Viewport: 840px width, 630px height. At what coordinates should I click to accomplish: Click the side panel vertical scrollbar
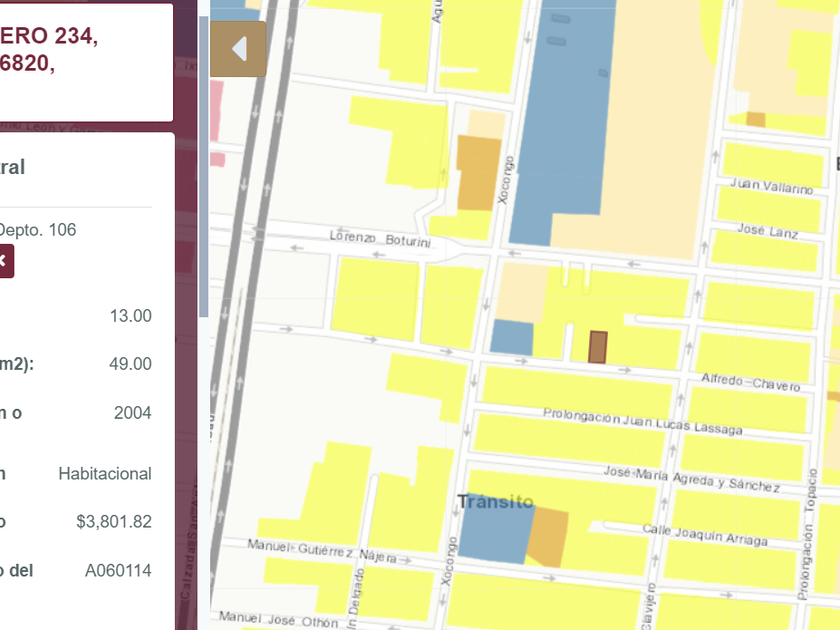pyautogui.click(x=204, y=166)
